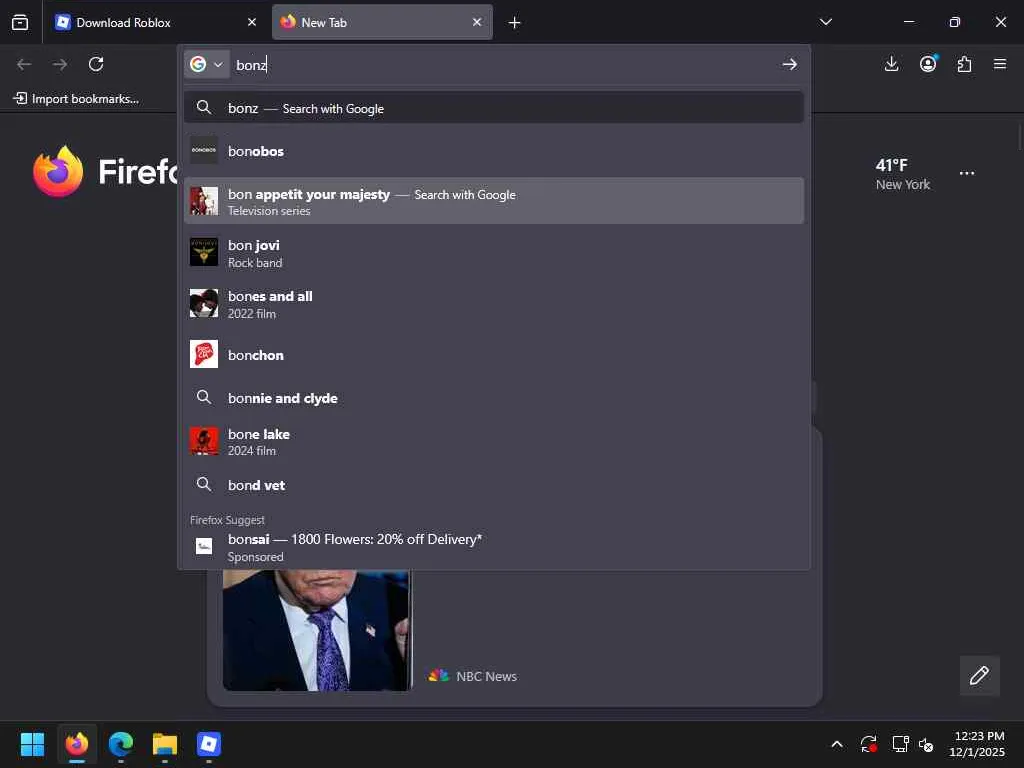Open the Roblox installer taskbar icon

pos(208,744)
